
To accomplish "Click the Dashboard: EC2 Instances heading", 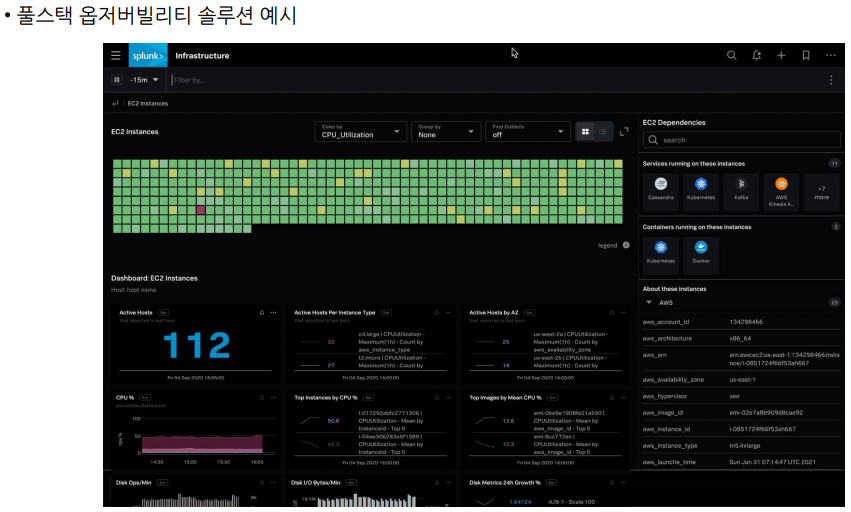I will point(154,278).
